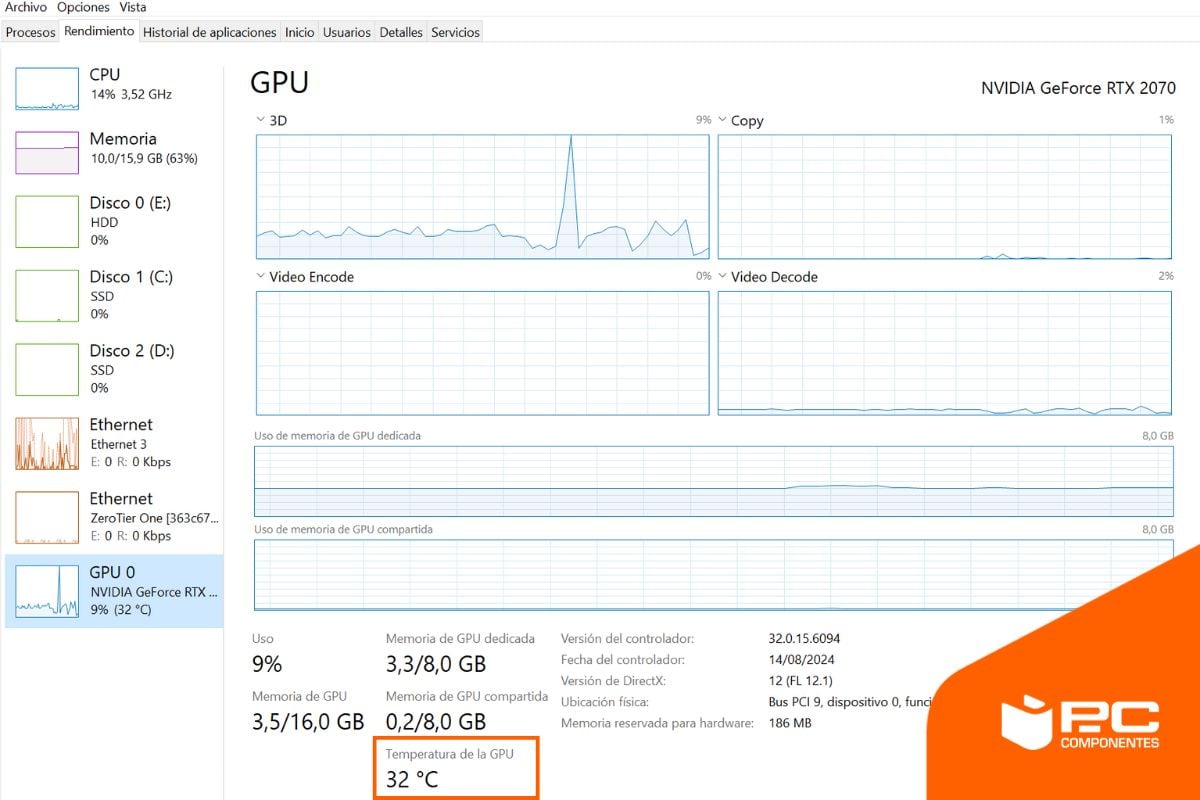Viewport: 1200px width, 800px height.
Task: Click Memoria reservada para hardware label
Action: (657, 723)
